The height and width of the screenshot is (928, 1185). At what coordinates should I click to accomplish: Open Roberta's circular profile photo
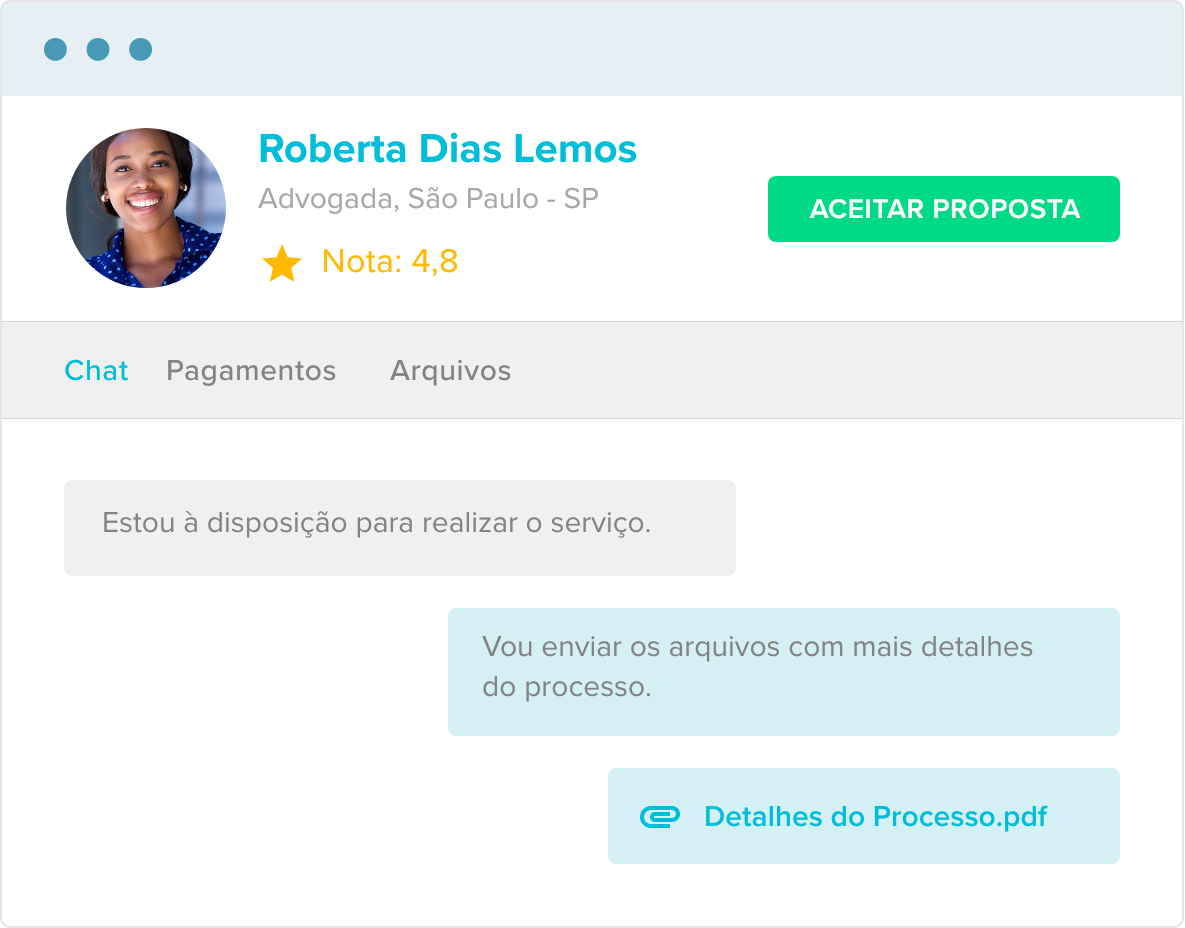click(x=146, y=208)
